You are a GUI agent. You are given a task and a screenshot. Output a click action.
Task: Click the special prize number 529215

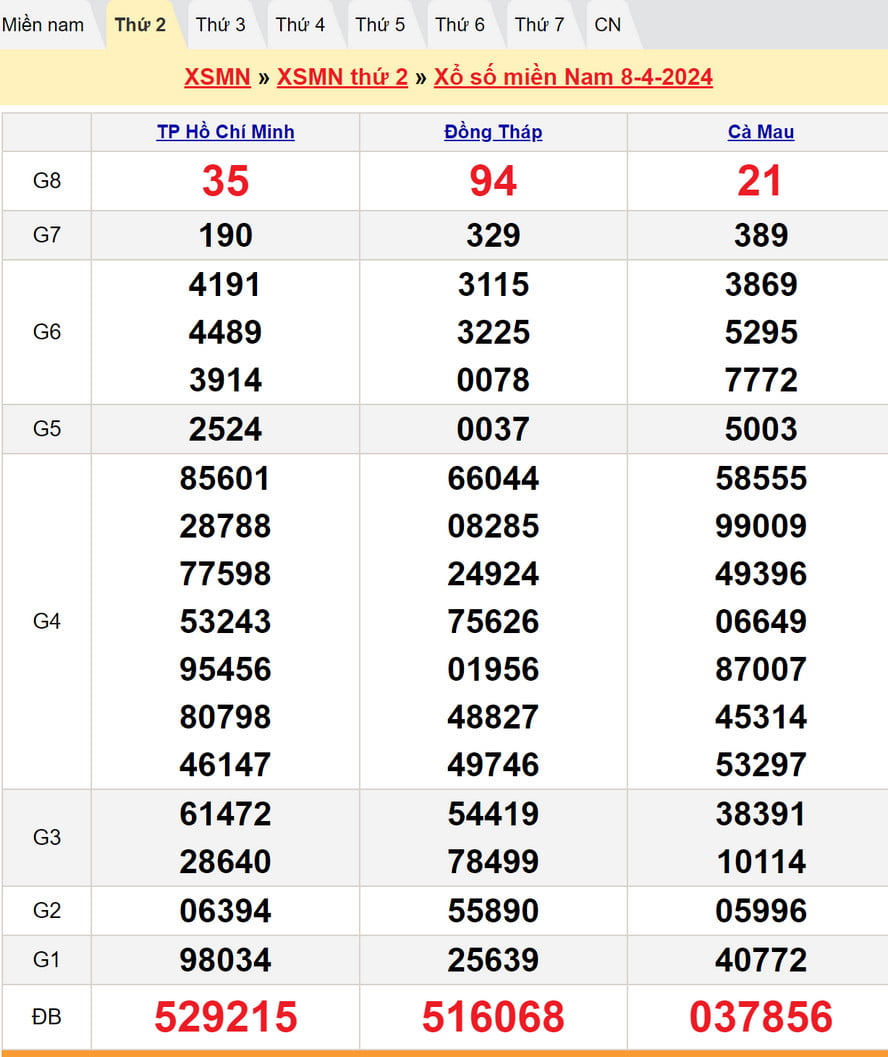coord(225,1017)
